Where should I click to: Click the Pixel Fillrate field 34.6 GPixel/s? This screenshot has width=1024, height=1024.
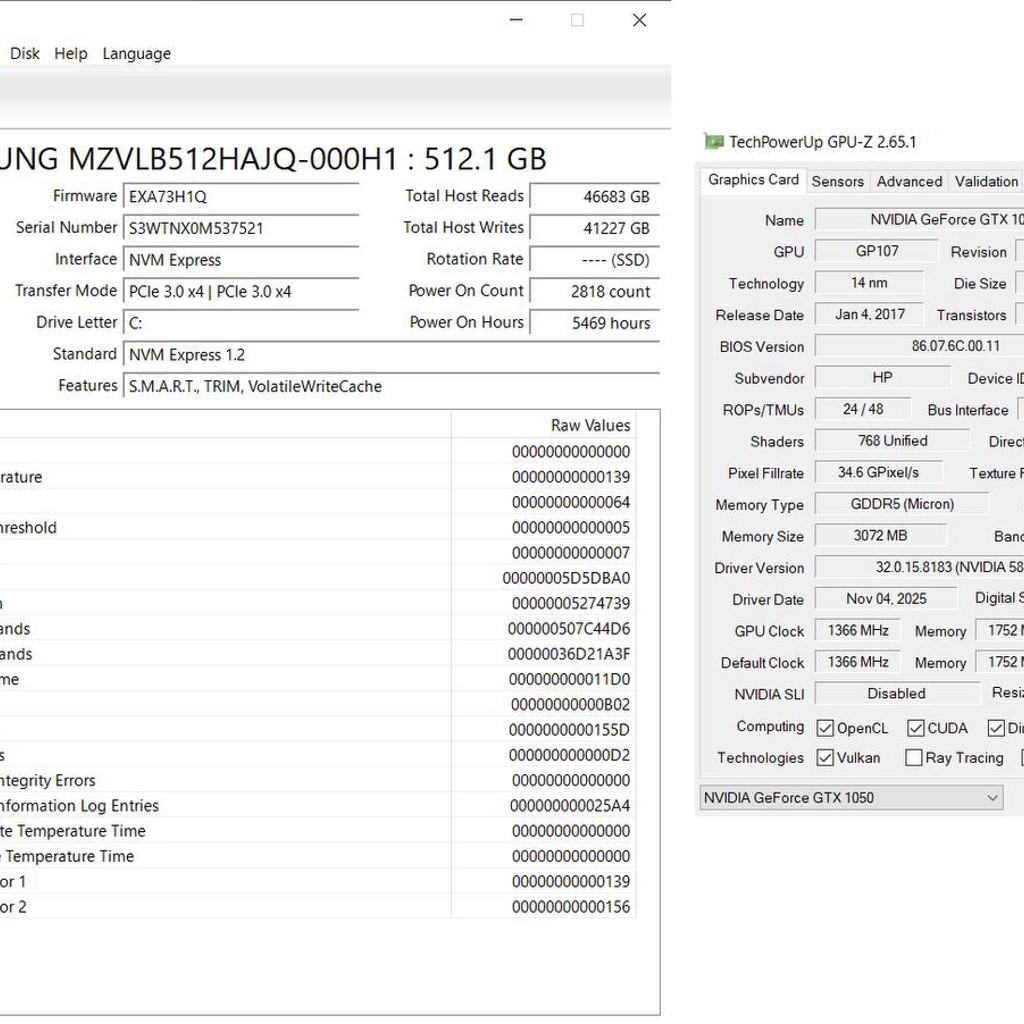(878, 472)
